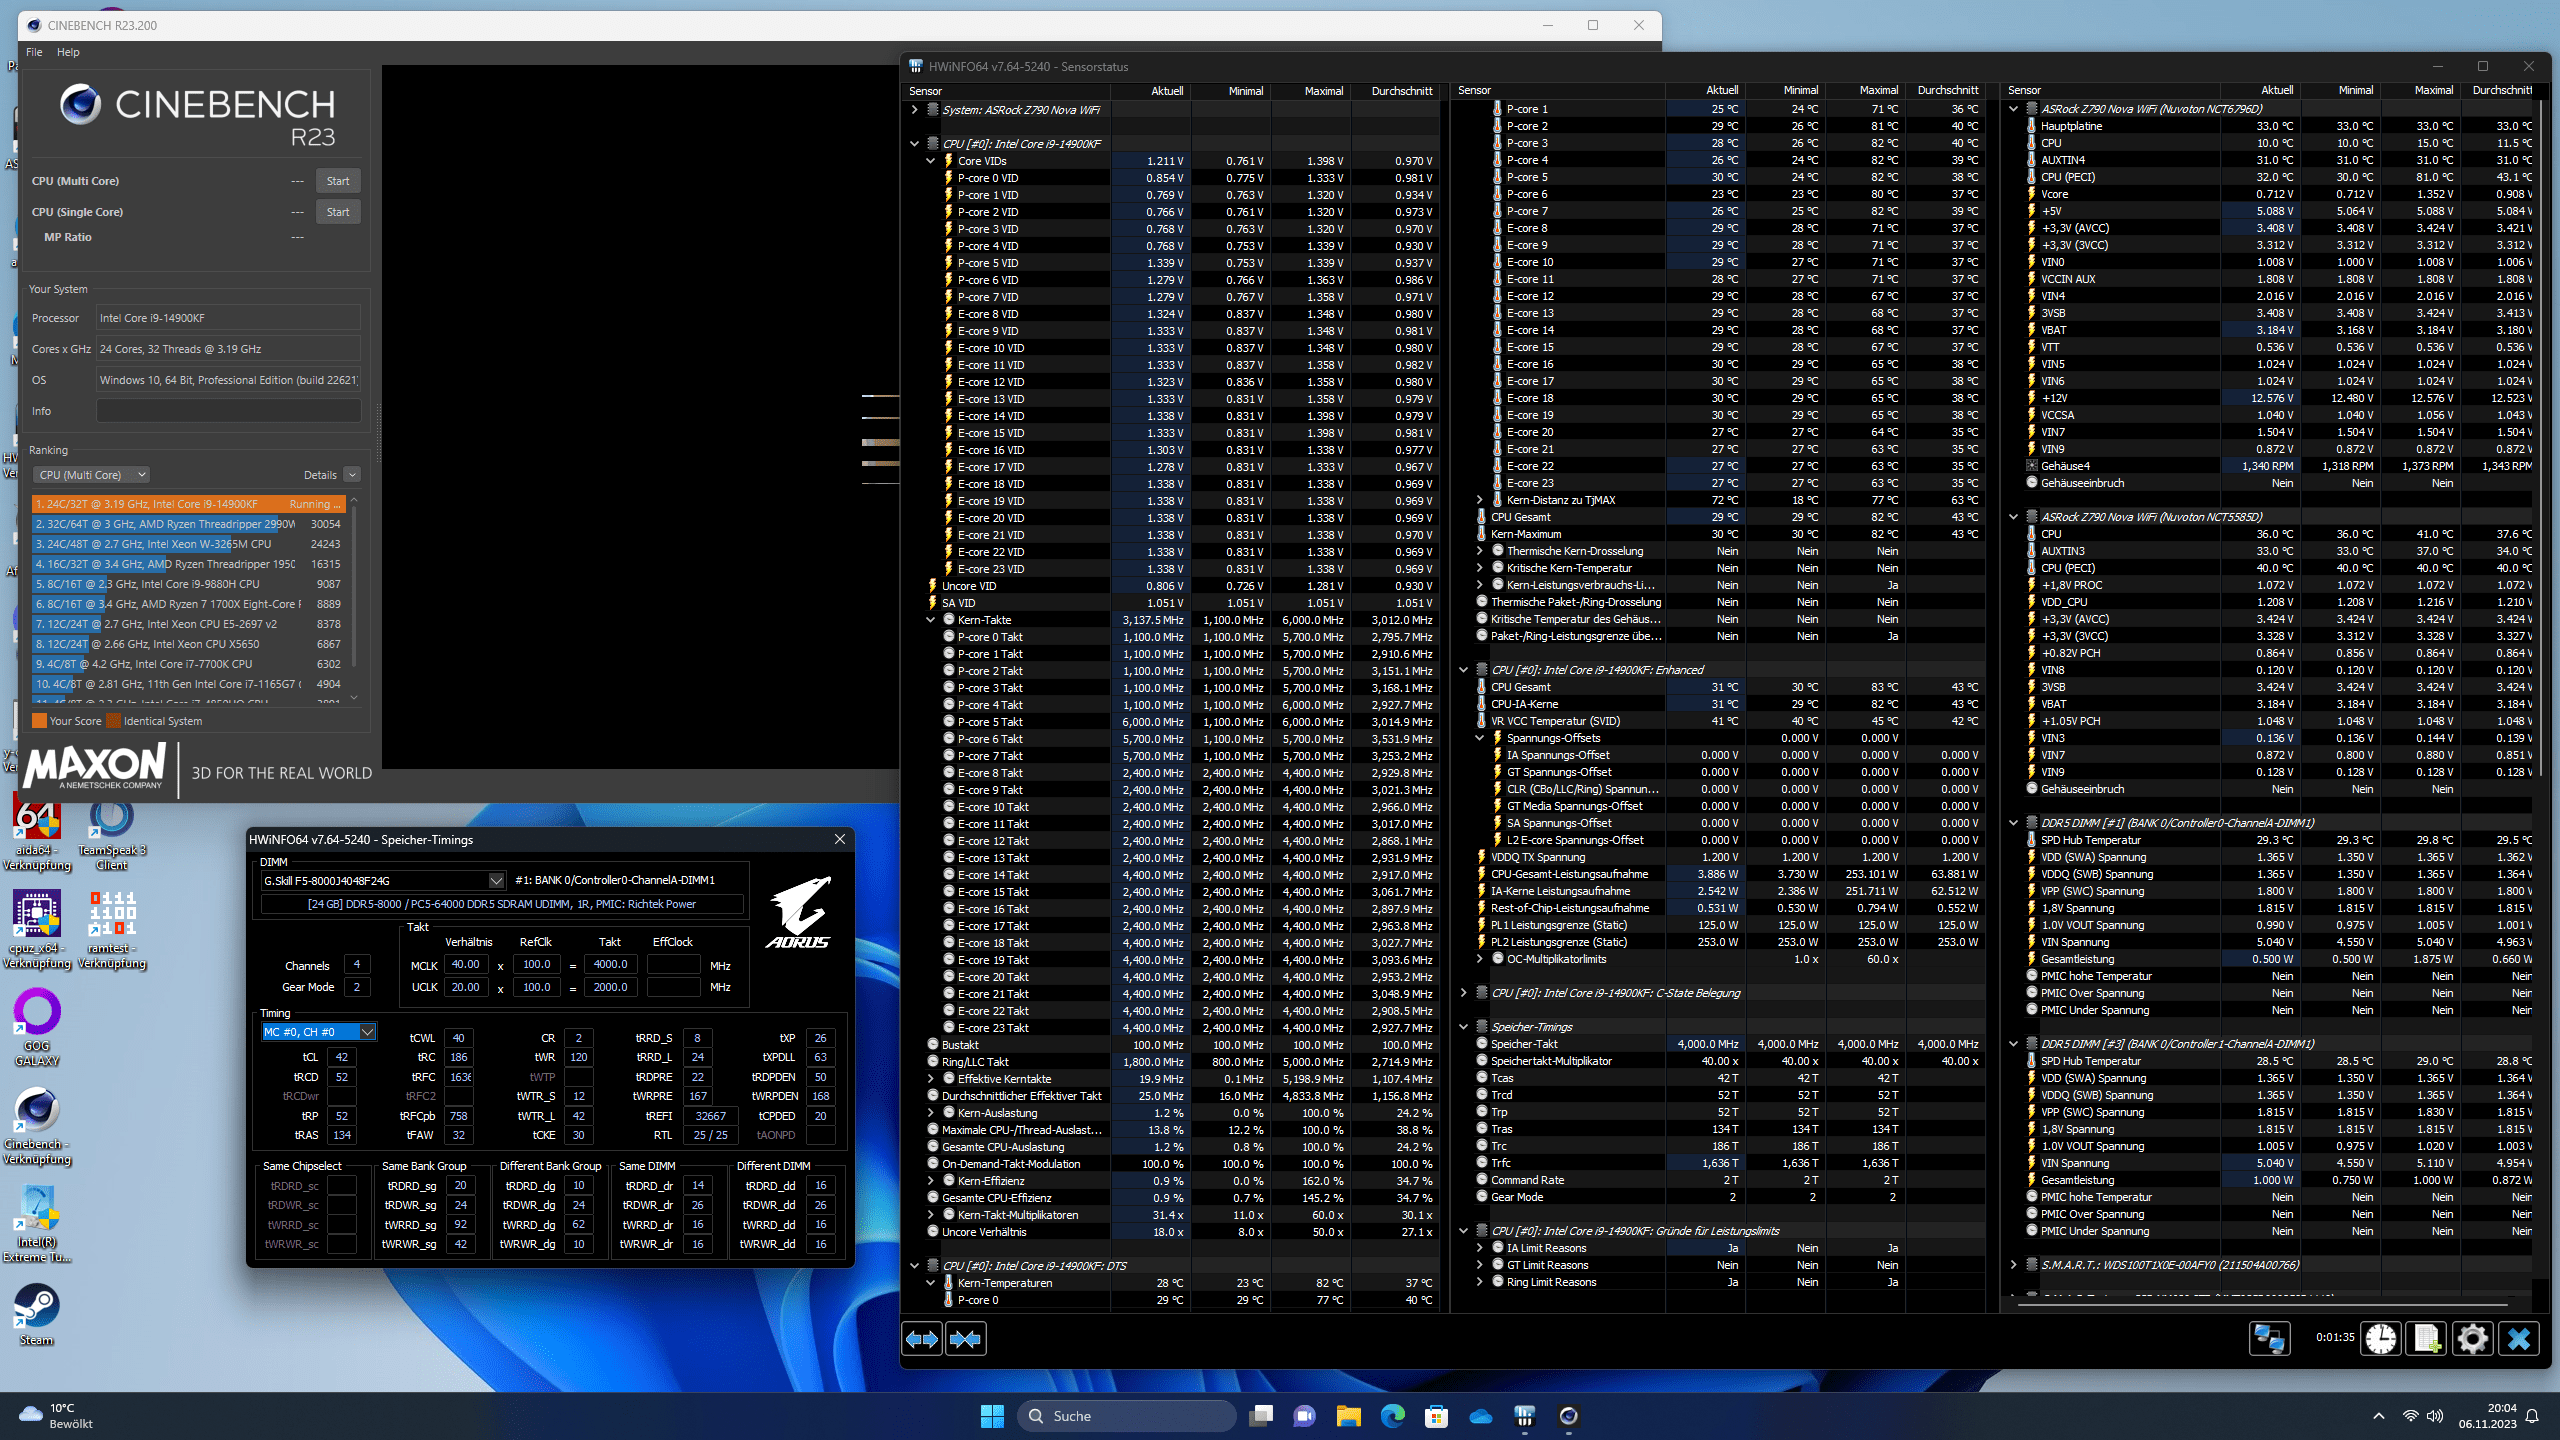
Task: Collapse CPU [#0] Intel Core i9-14900KF tree
Action: click(914, 144)
